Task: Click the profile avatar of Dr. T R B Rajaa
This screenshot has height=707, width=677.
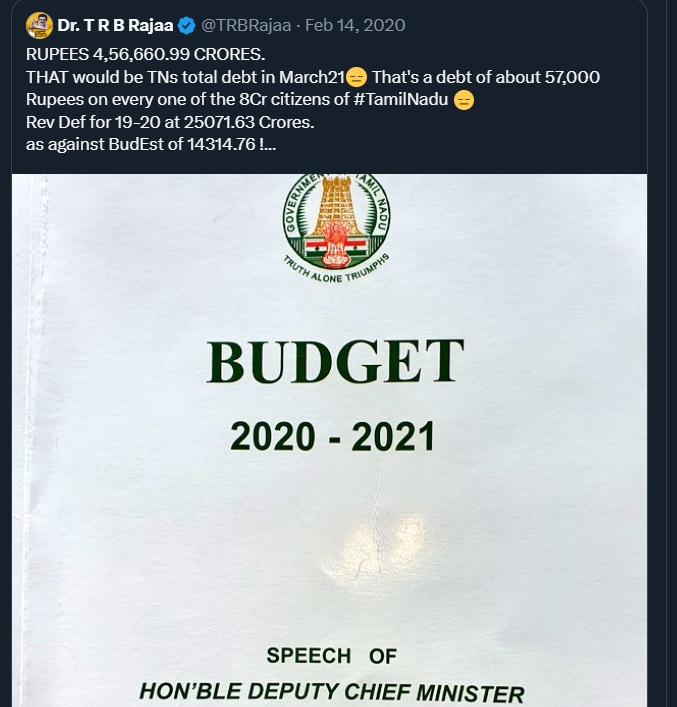Action: tap(39, 25)
